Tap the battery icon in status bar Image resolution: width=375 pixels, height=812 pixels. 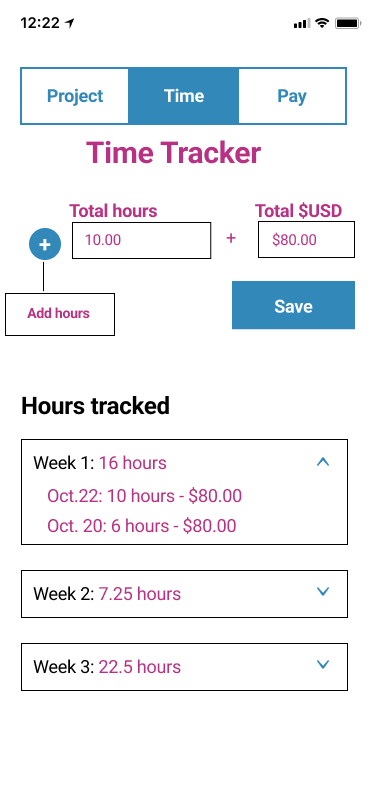348,23
